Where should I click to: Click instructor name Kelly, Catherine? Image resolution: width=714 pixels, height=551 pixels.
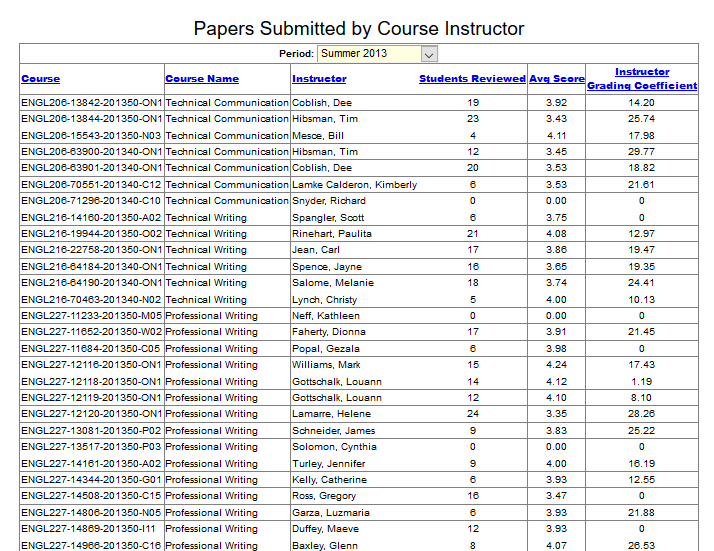(x=329, y=480)
